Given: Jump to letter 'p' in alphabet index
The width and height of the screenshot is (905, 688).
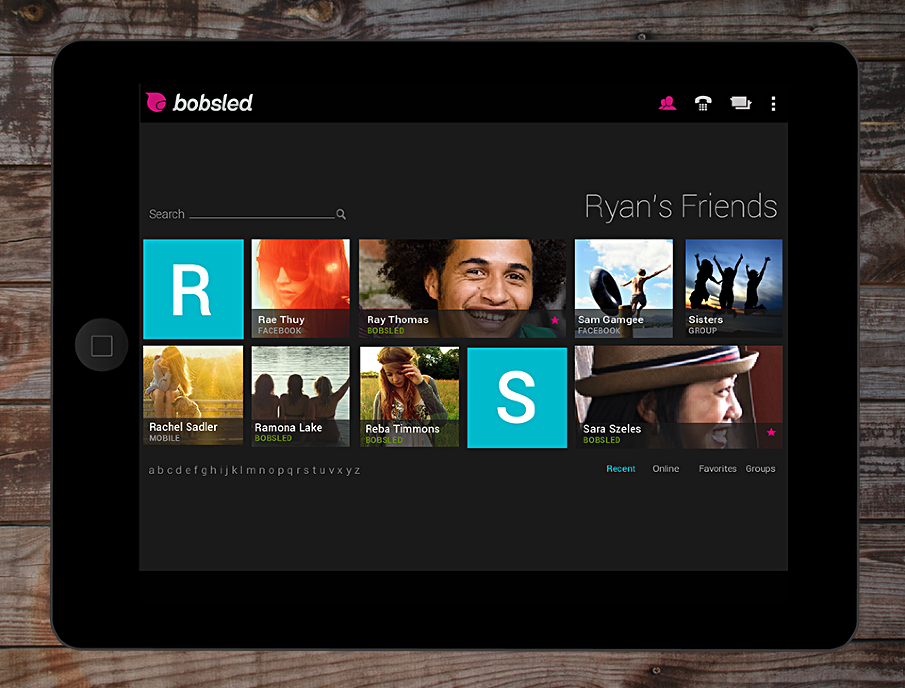Looking at the screenshot, I should pos(281,471).
